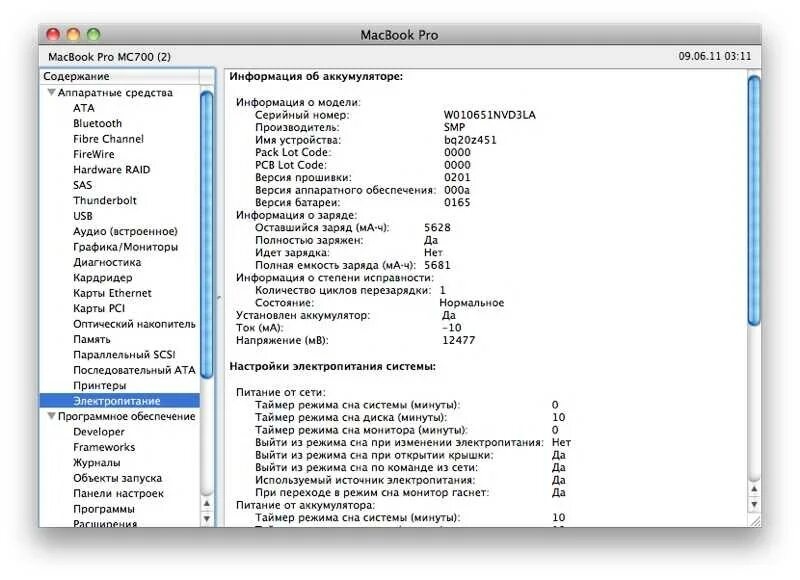Open Аудио (встроенное) section

pos(126,231)
